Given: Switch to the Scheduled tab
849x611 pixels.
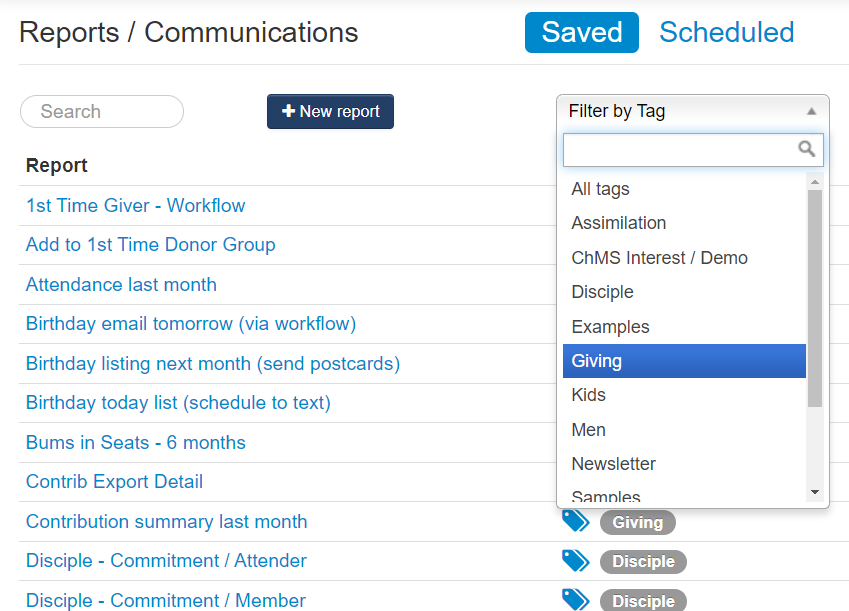Looking at the screenshot, I should tap(726, 32).
